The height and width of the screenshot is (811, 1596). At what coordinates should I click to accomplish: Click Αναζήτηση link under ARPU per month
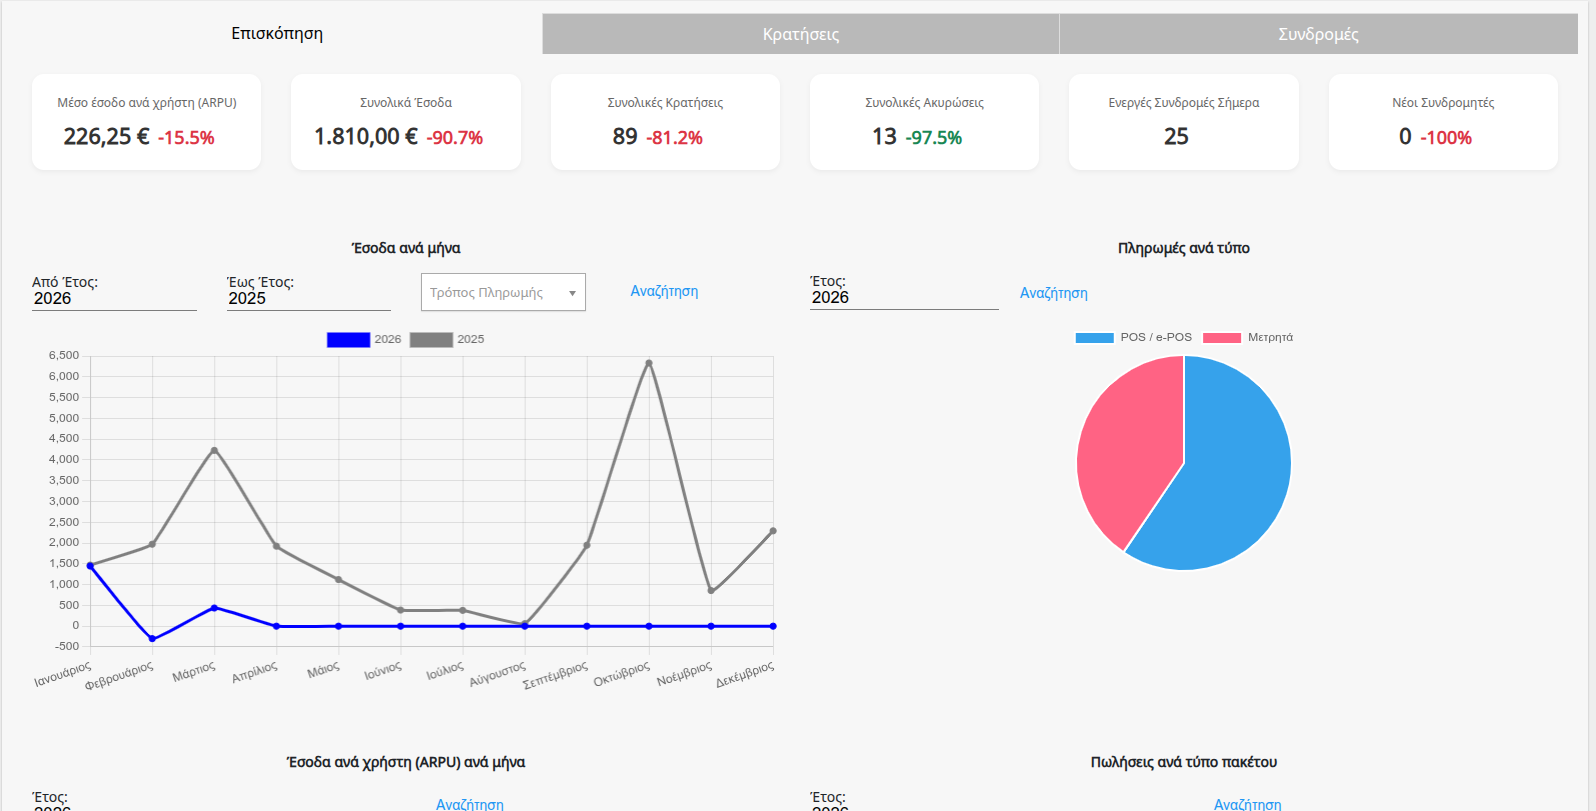(469, 804)
